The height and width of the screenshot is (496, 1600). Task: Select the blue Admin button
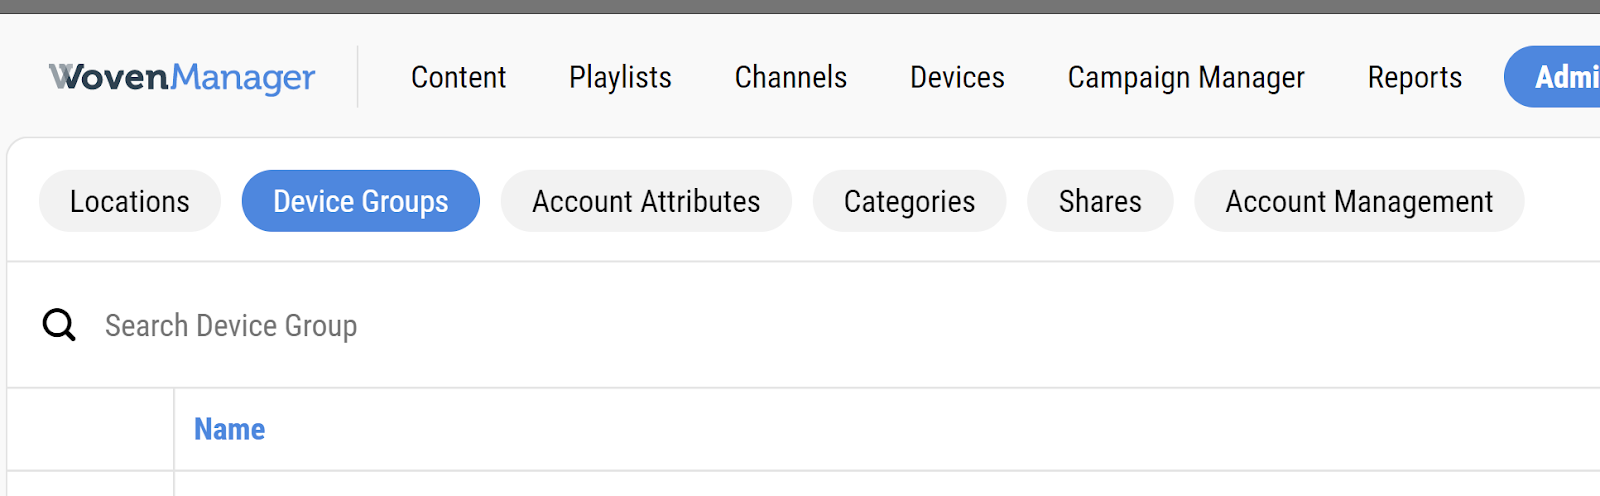click(1552, 77)
